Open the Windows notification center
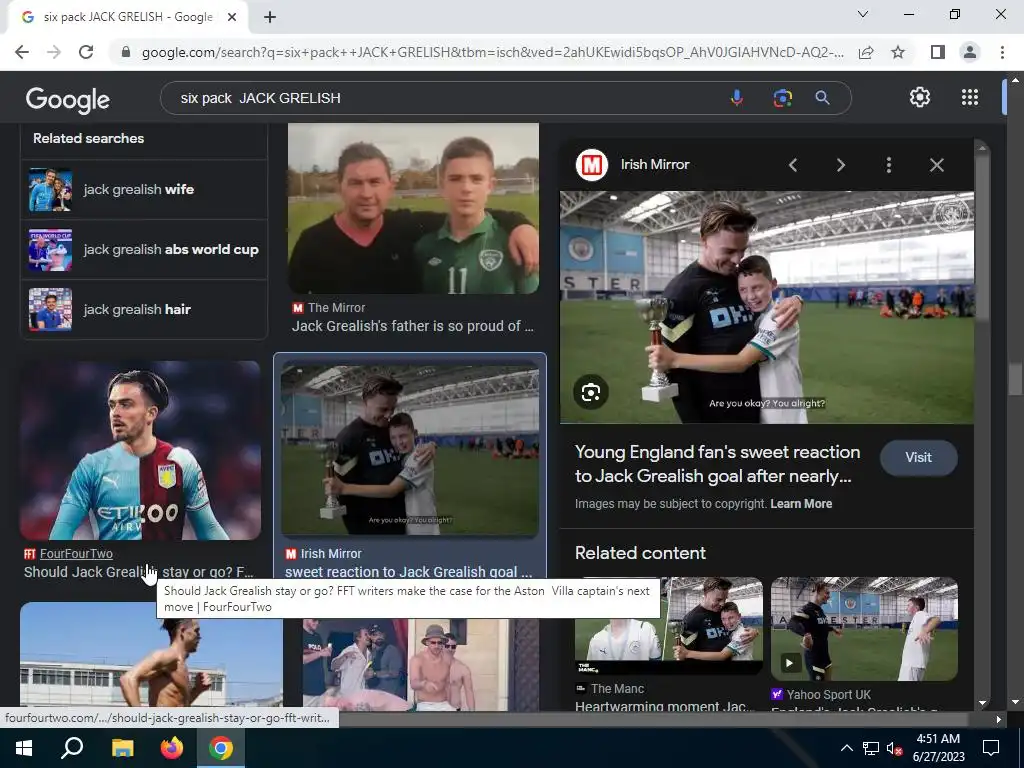This screenshot has width=1024, height=768. point(991,748)
